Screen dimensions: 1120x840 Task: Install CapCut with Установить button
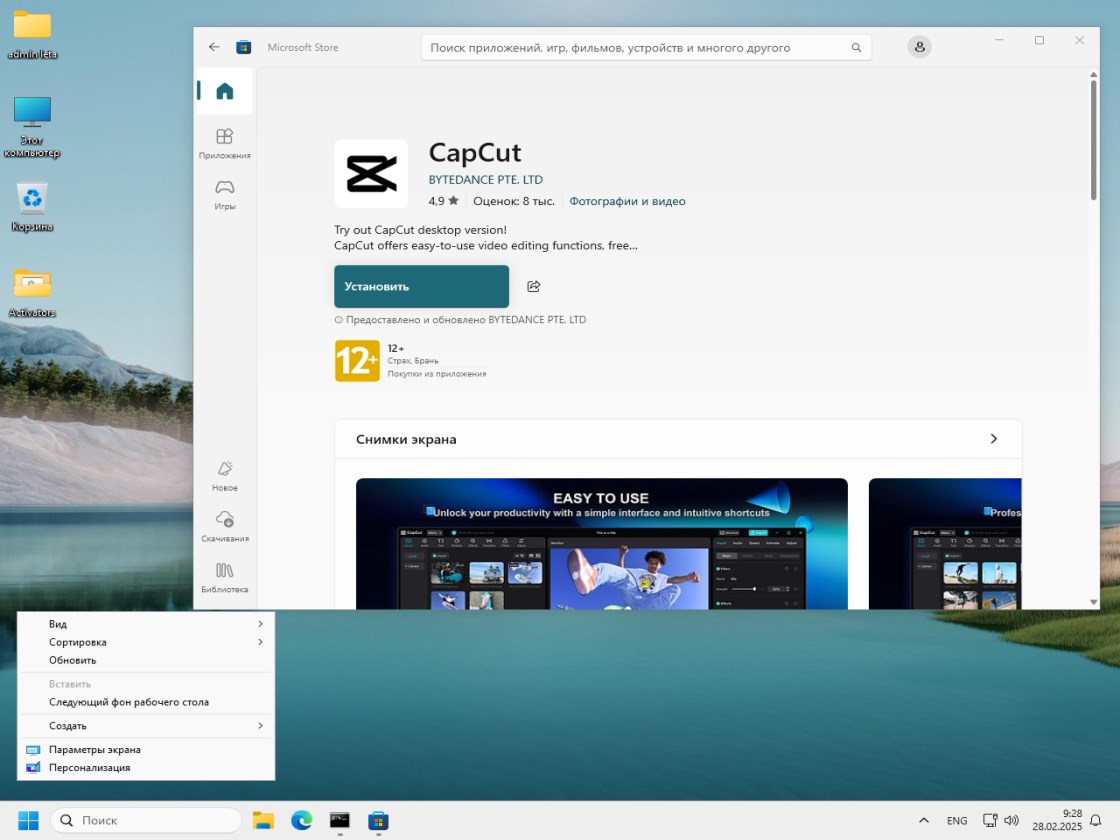click(x=421, y=286)
